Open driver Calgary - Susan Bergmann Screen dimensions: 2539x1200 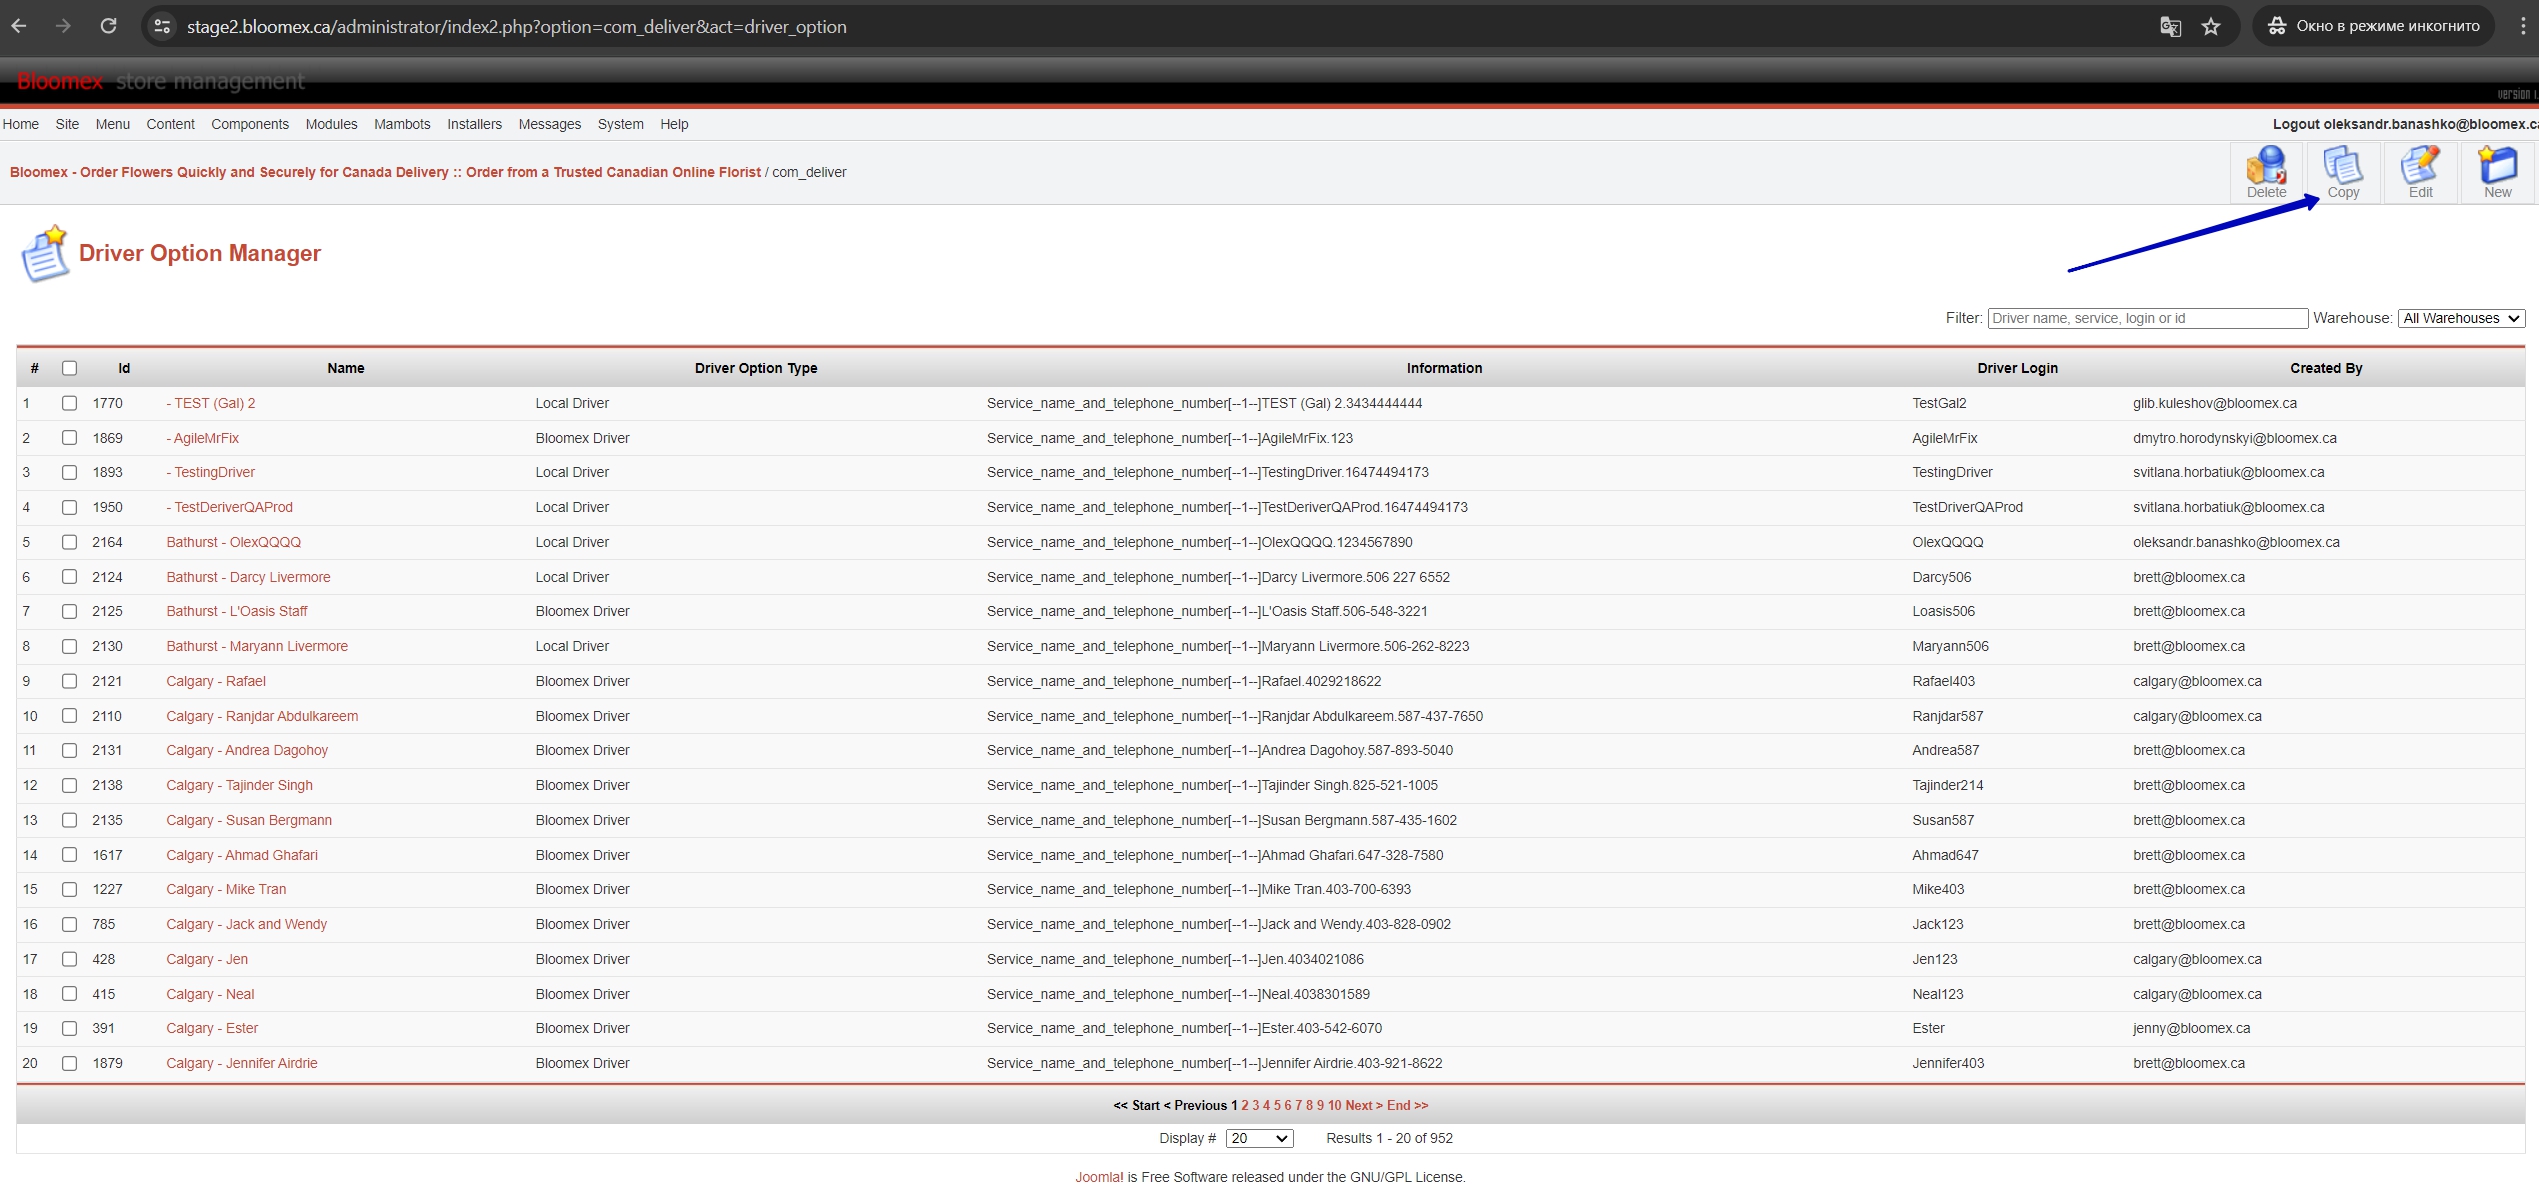point(249,820)
